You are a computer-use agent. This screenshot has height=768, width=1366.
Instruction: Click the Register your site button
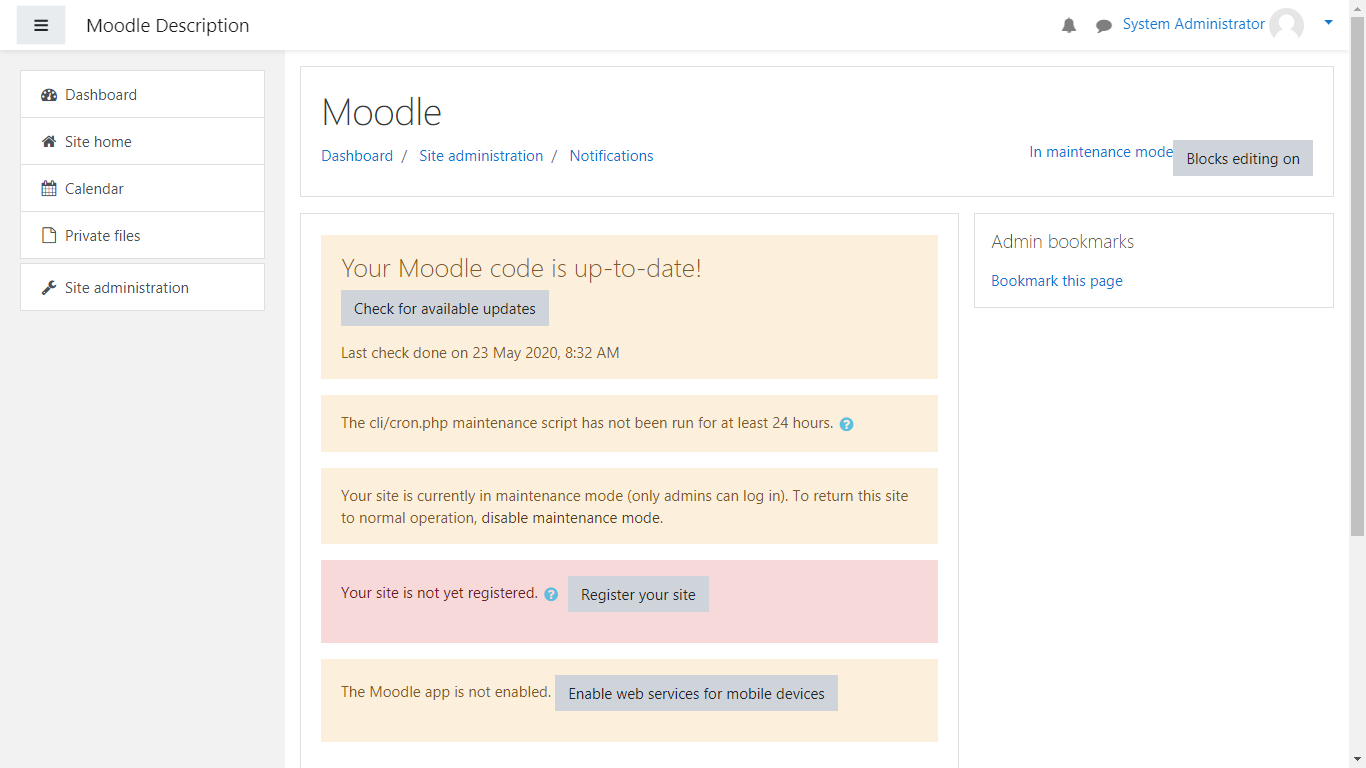[638, 595]
